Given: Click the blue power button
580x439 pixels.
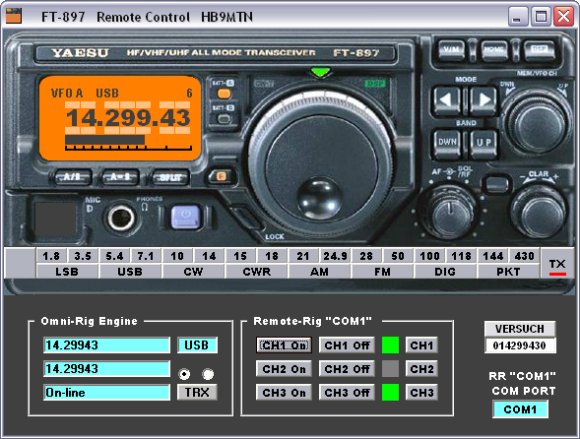Looking at the screenshot, I should point(186,216).
